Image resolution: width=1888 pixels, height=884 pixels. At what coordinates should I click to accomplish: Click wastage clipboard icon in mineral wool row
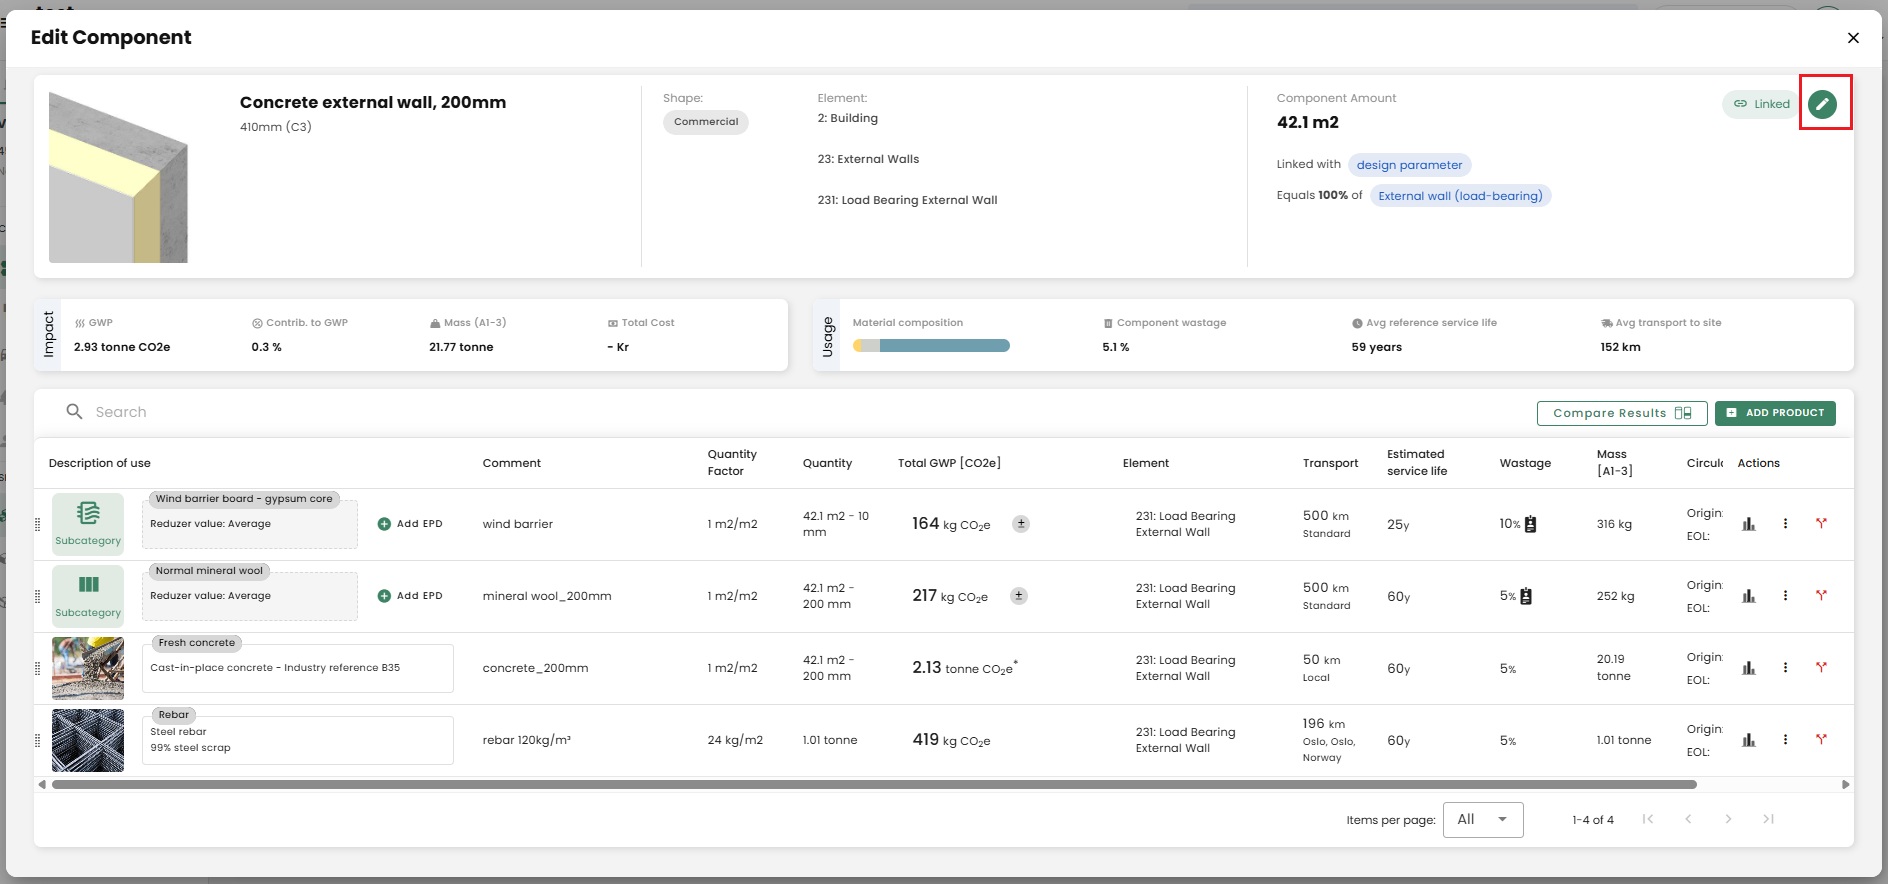click(x=1526, y=597)
